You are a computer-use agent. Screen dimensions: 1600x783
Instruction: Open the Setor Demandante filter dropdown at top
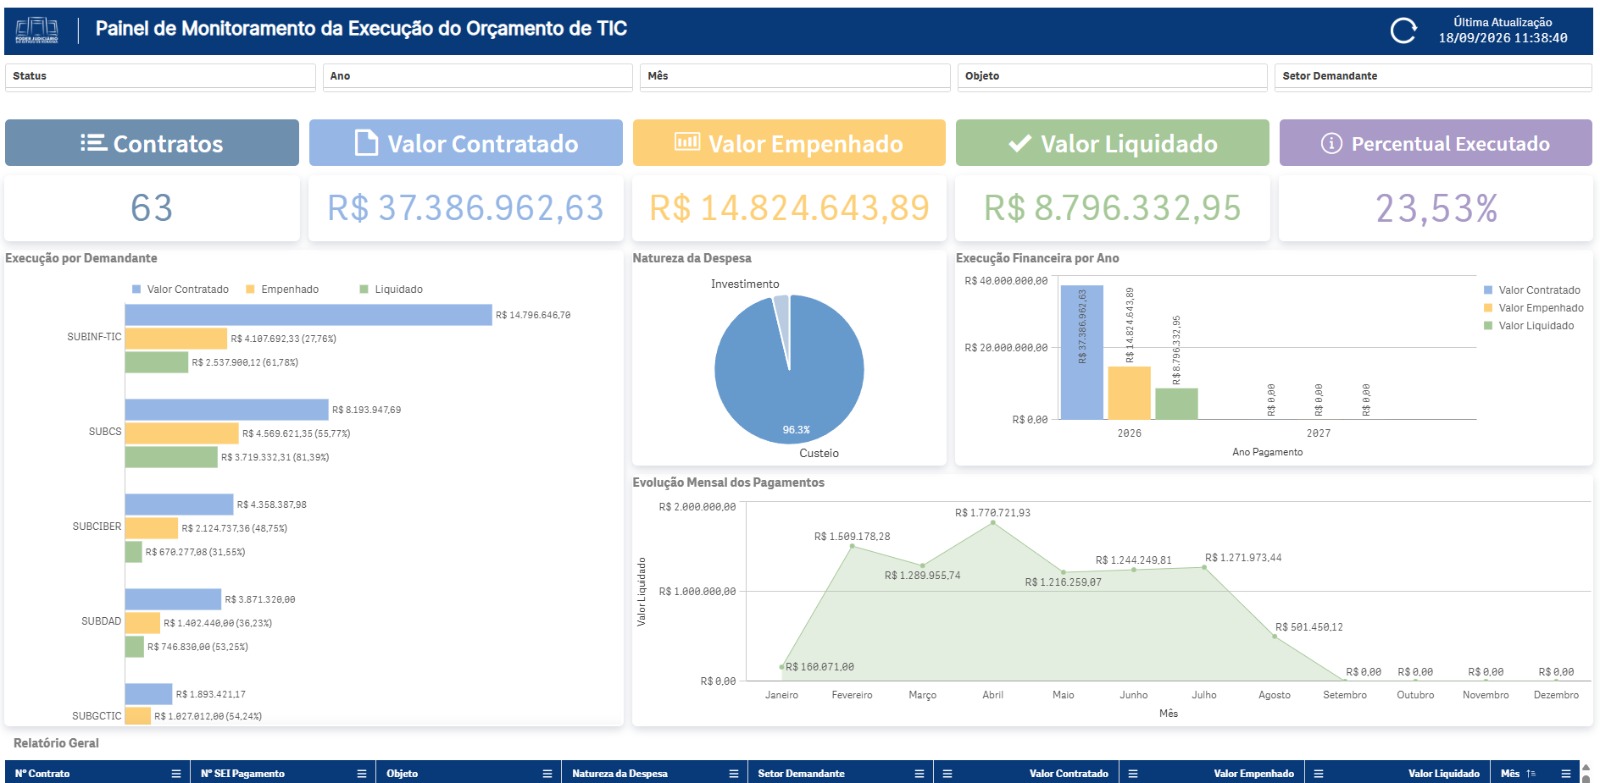1433,76
